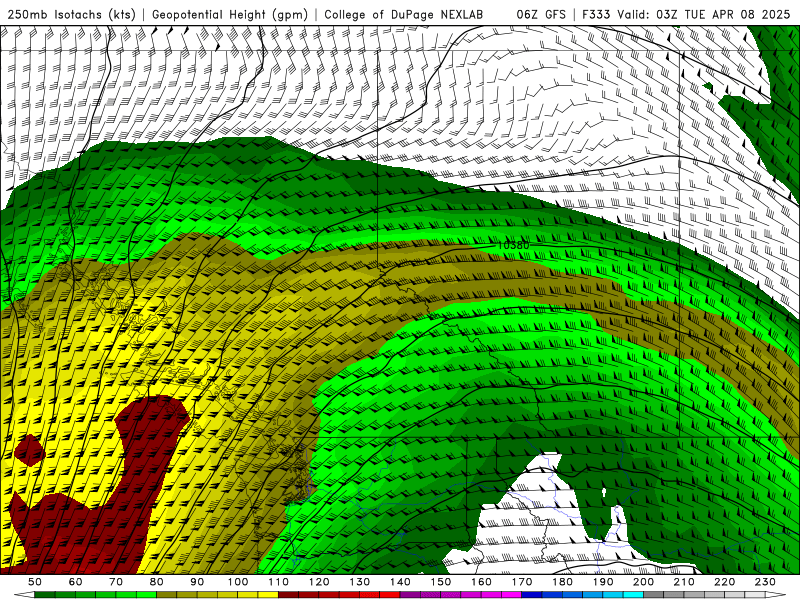Screen dimensions: 800x600
Task: Click the 'F333 Valid: 03Z TUE APR 08 2025' text
Action: pyautogui.click(x=686, y=15)
